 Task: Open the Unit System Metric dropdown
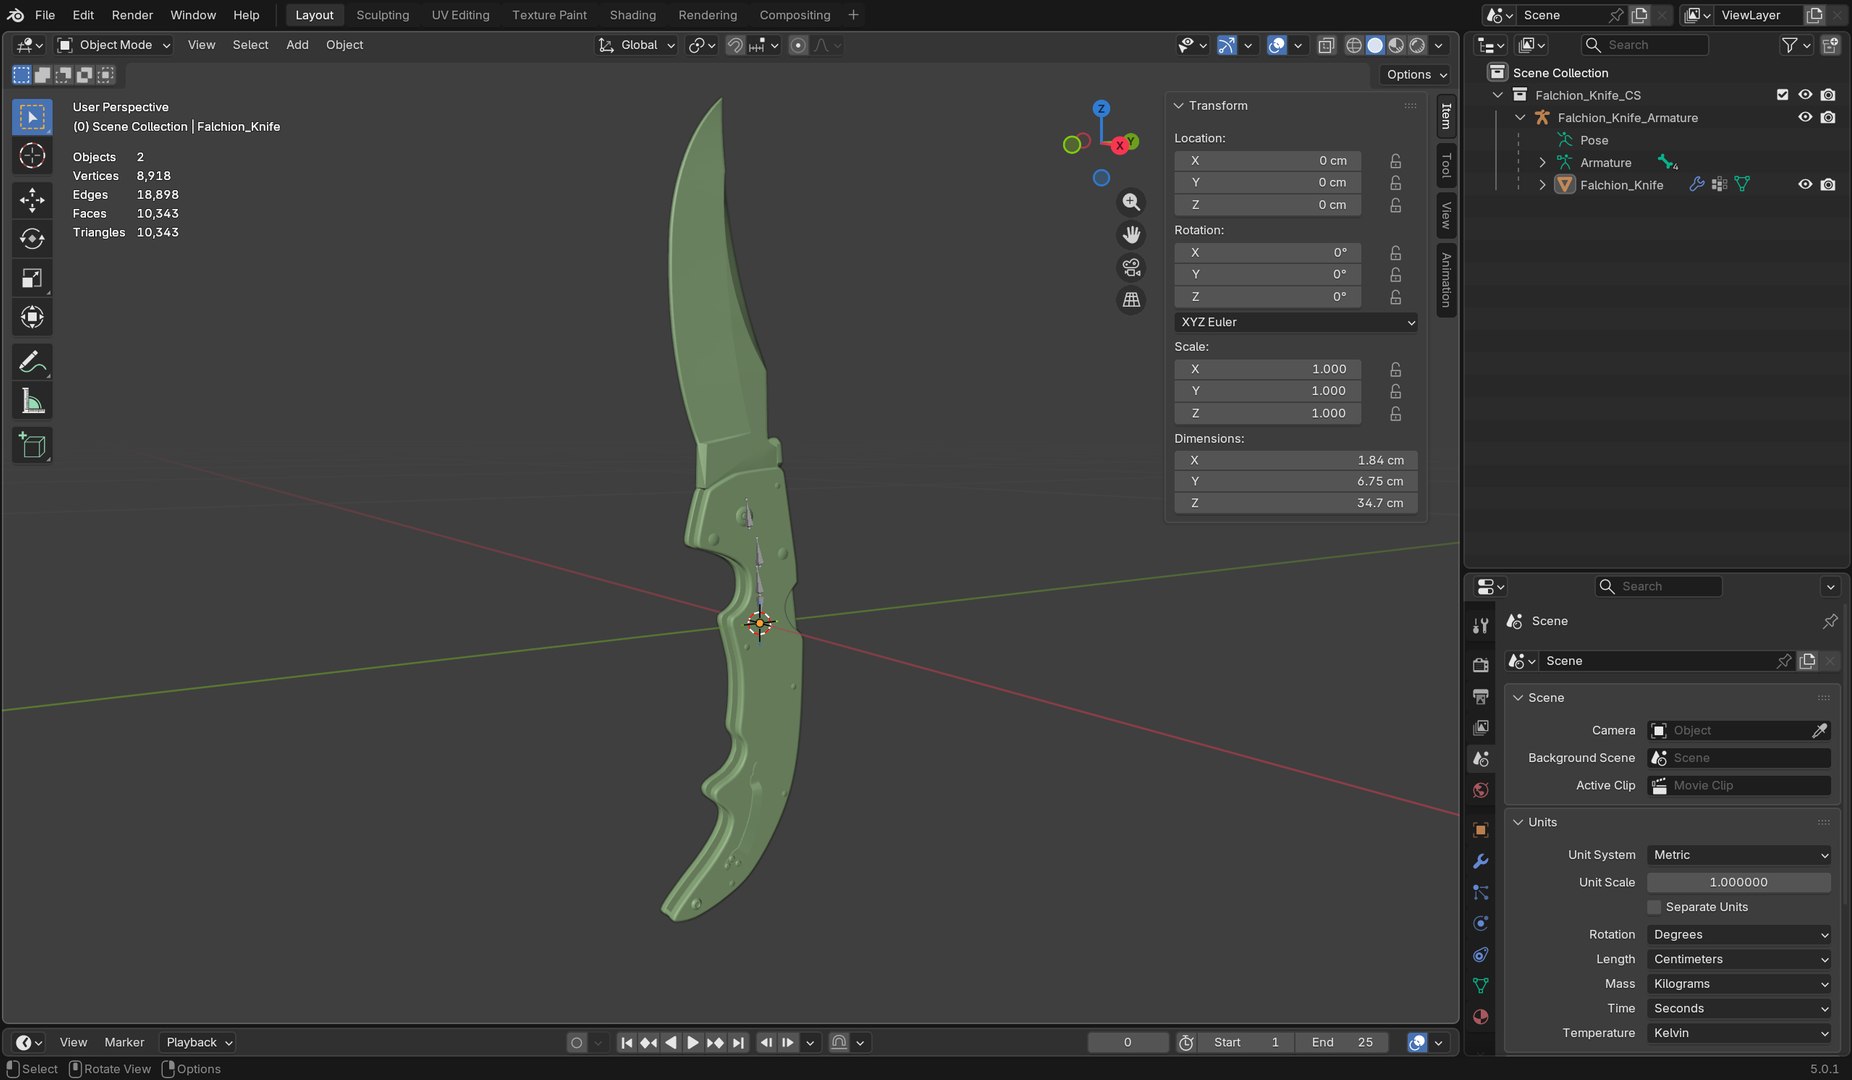pyautogui.click(x=1739, y=855)
